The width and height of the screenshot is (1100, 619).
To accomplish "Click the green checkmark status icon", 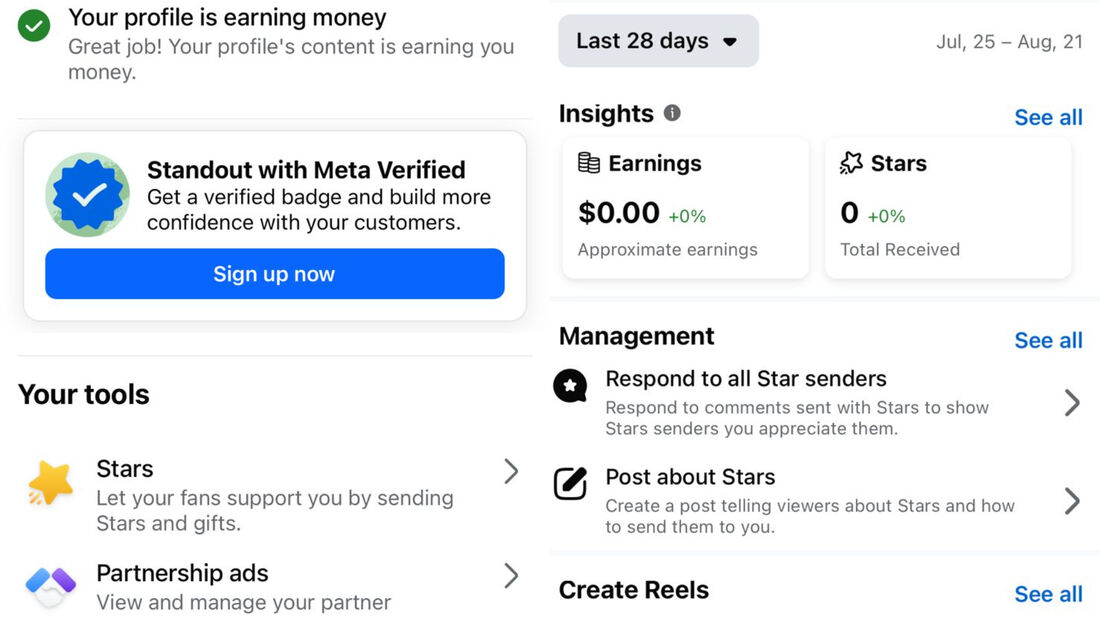I will point(34,26).
